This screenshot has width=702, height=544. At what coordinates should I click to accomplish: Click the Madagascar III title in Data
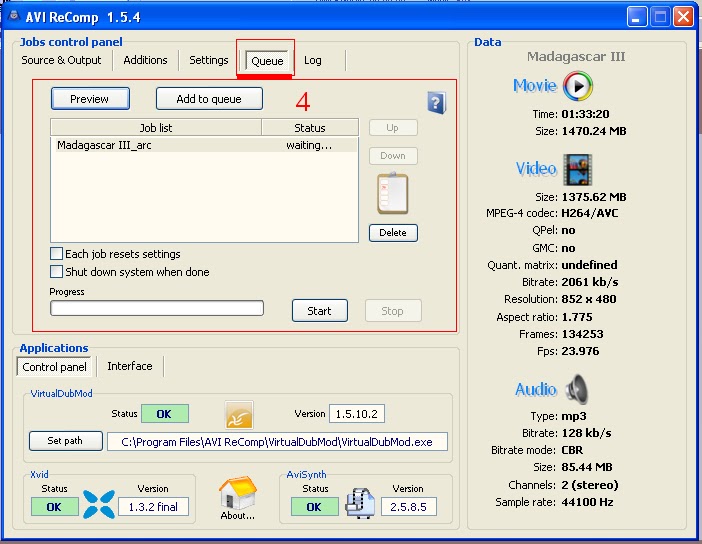click(576, 56)
